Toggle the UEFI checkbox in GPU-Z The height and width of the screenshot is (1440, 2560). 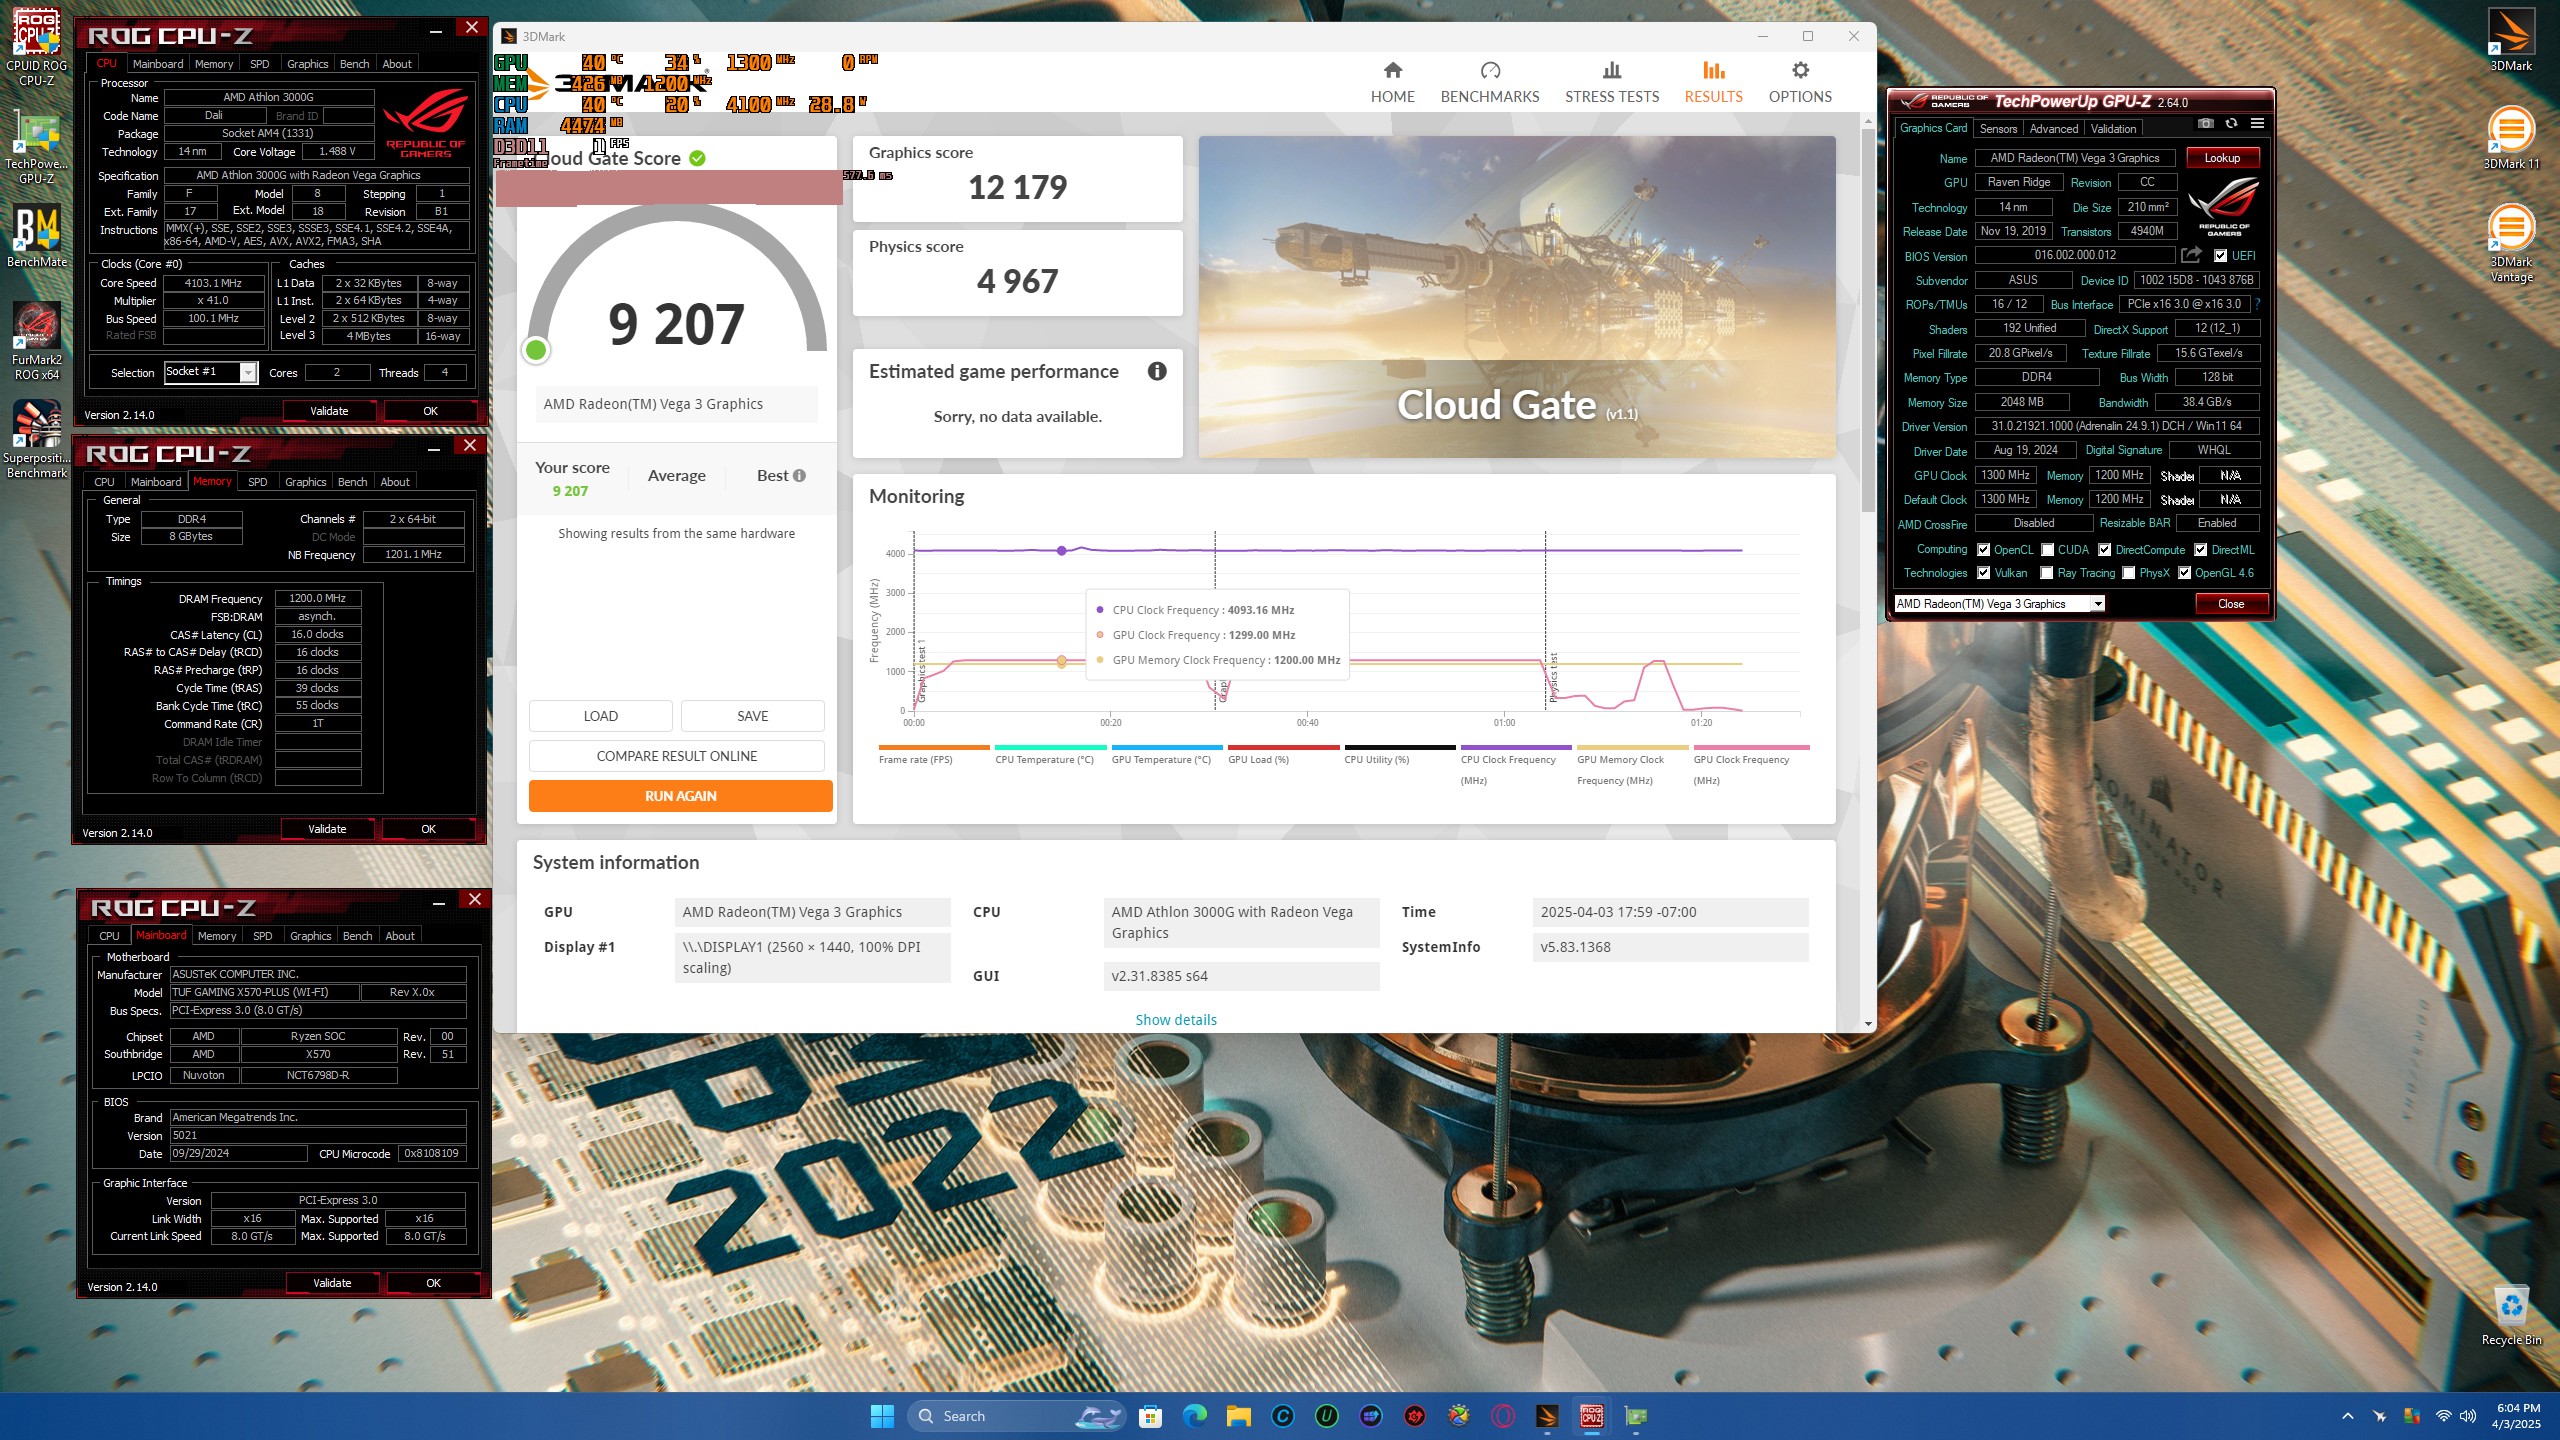pyautogui.click(x=2220, y=256)
